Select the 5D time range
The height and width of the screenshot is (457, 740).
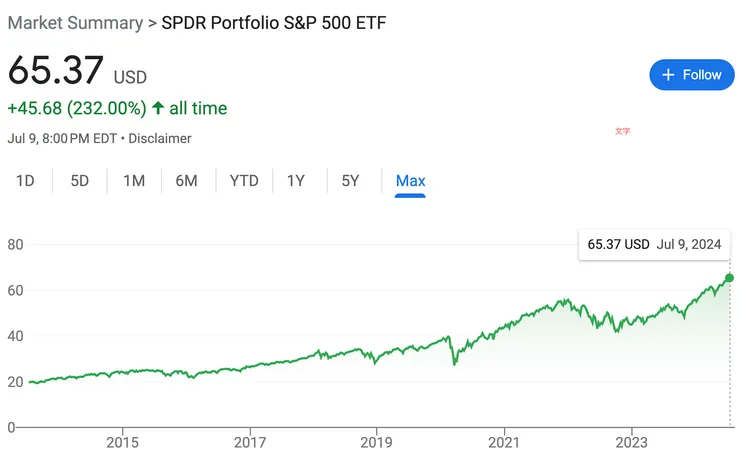pyautogui.click(x=80, y=181)
